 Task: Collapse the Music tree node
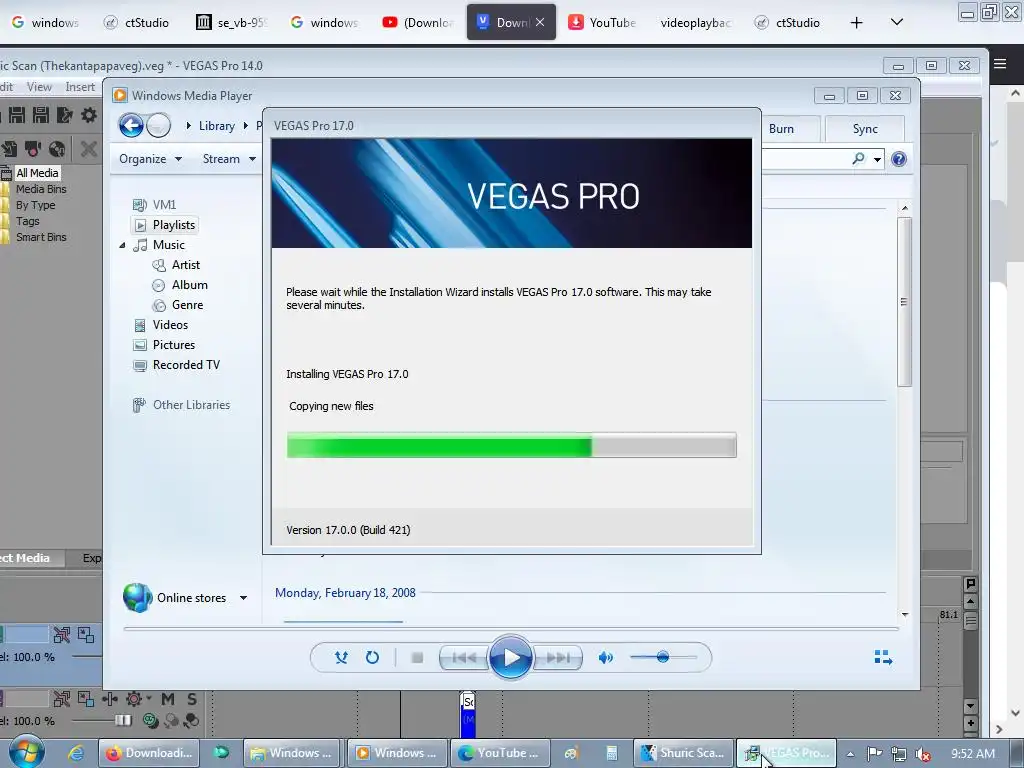[x=122, y=245]
